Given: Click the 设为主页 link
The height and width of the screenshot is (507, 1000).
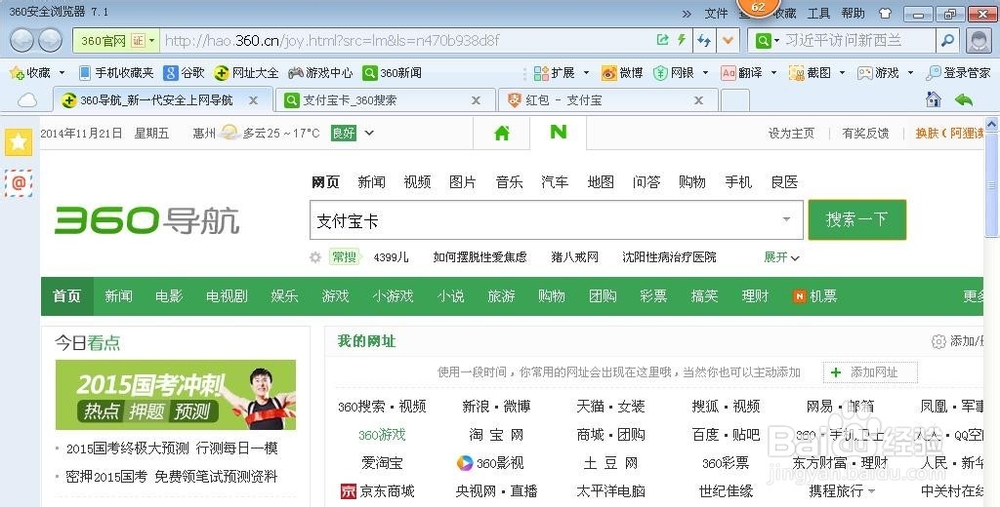Looking at the screenshot, I should [791, 133].
